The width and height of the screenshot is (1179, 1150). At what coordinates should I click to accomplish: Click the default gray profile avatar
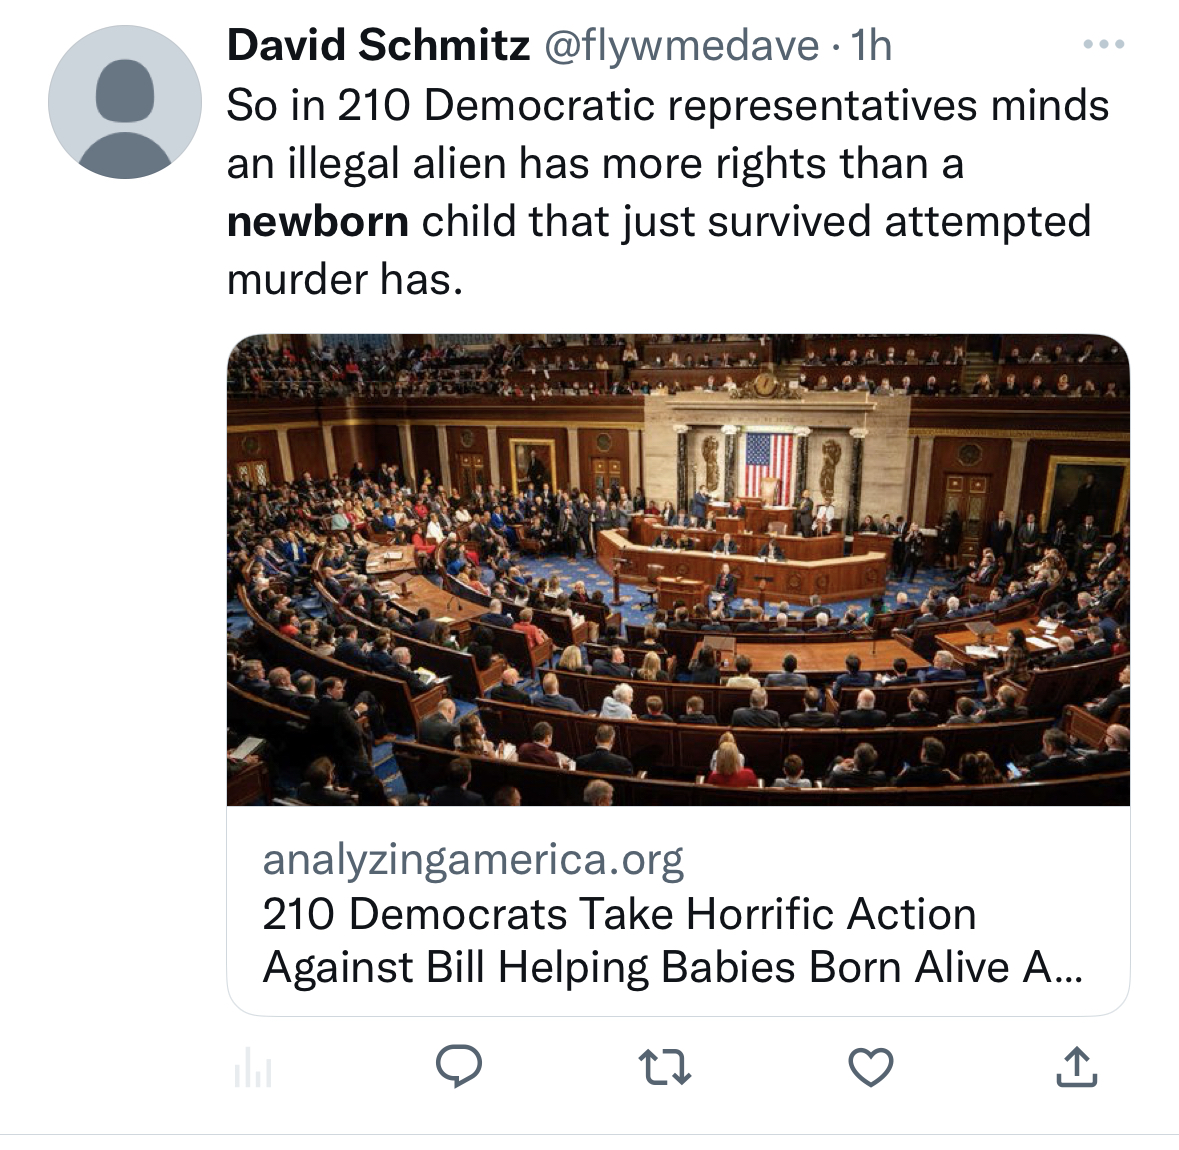coord(125,103)
